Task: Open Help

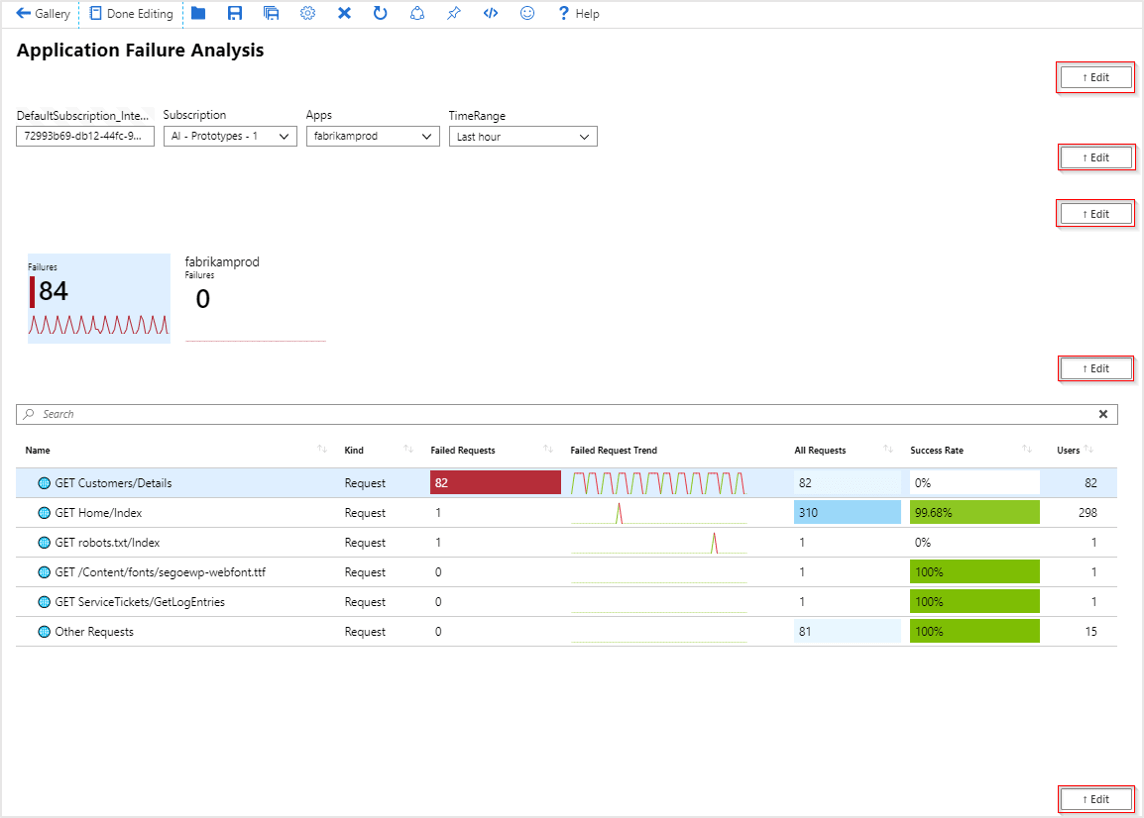Action: [578, 13]
